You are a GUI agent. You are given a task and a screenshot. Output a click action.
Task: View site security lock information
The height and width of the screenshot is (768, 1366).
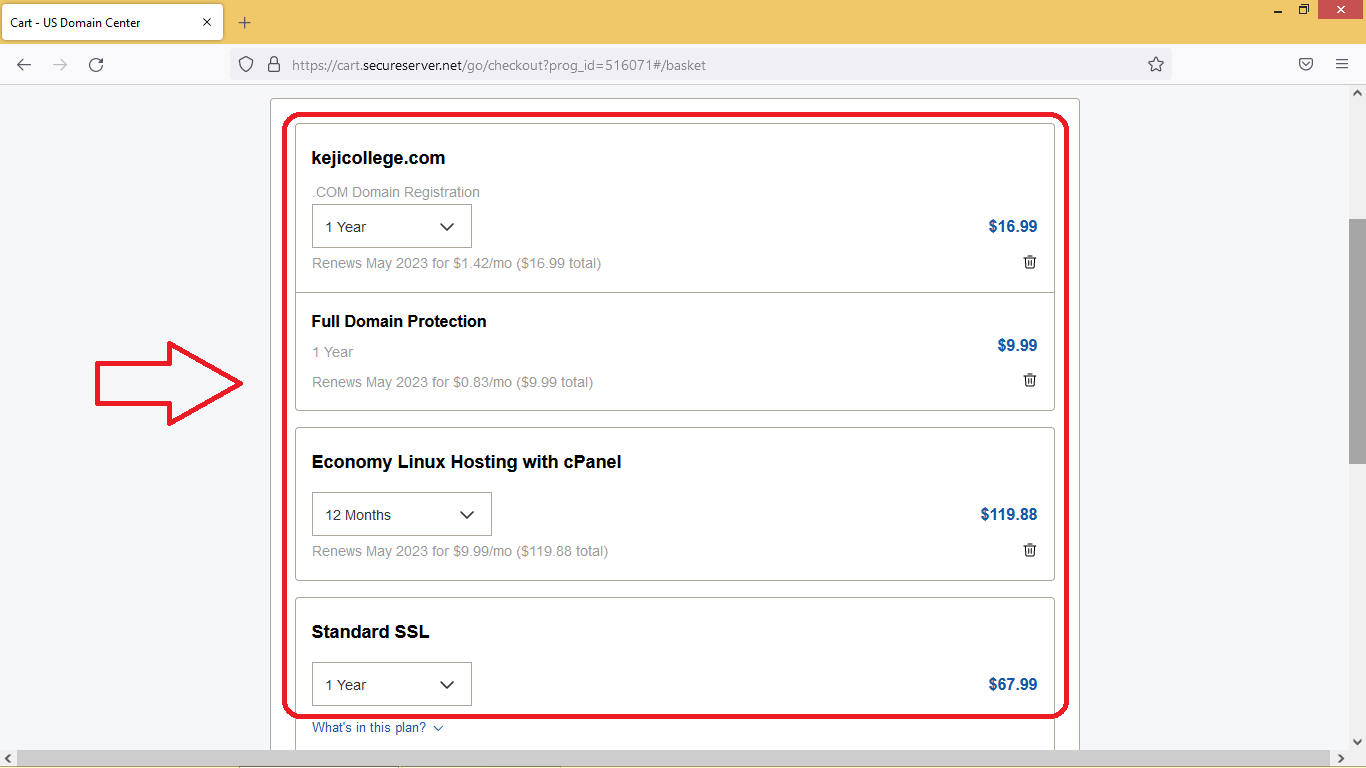(x=273, y=65)
